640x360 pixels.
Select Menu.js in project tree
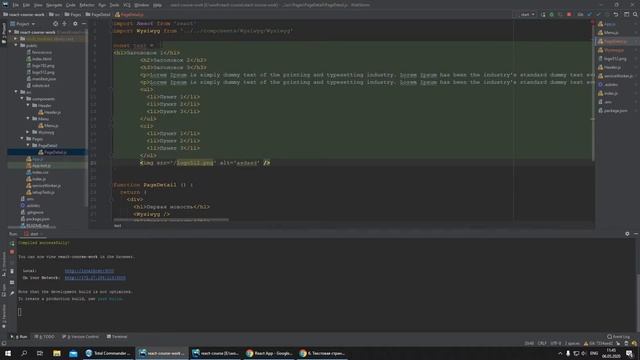tap(48, 126)
